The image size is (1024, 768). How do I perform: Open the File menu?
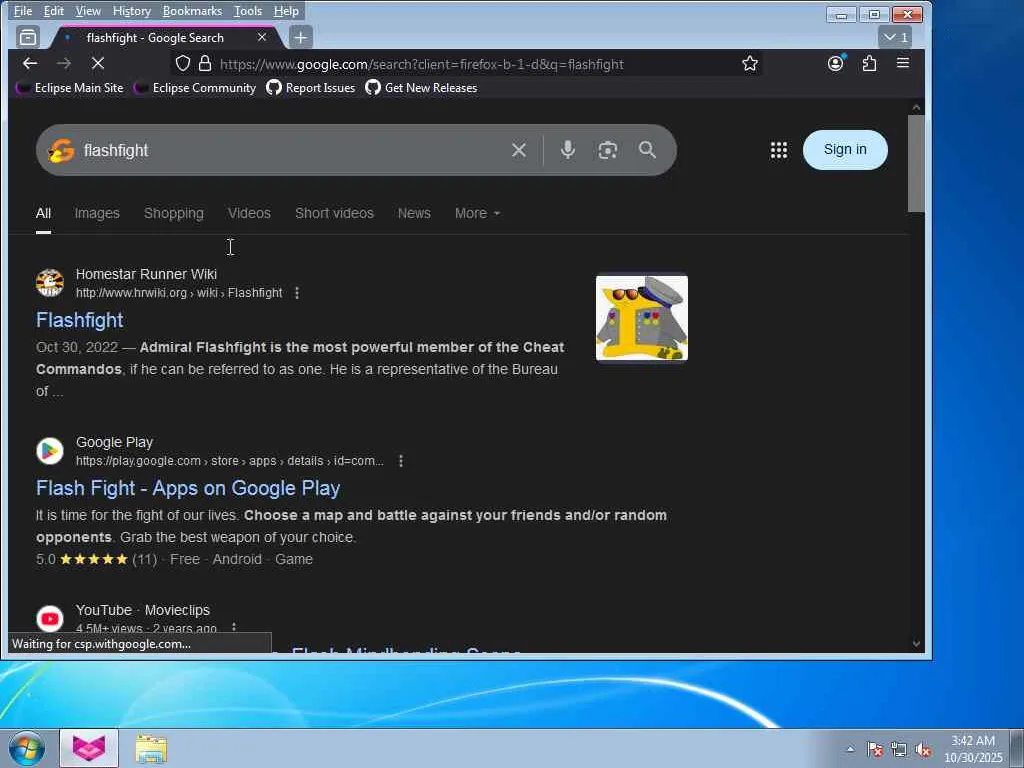coord(23,11)
